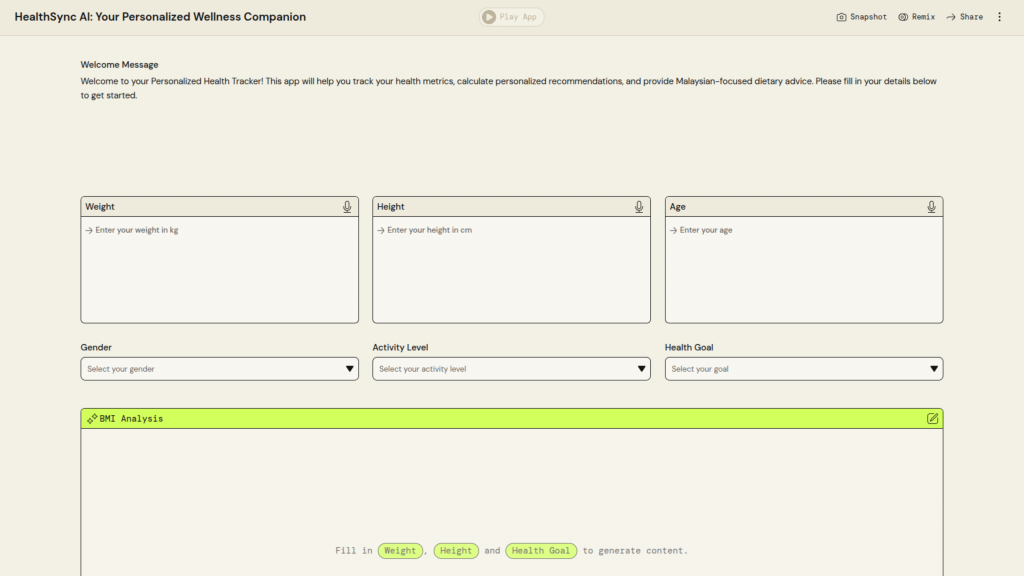The width and height of the screenshot is (1024, 576).
Task: Click the BMI Analysis edit icon
Action: 932,418
